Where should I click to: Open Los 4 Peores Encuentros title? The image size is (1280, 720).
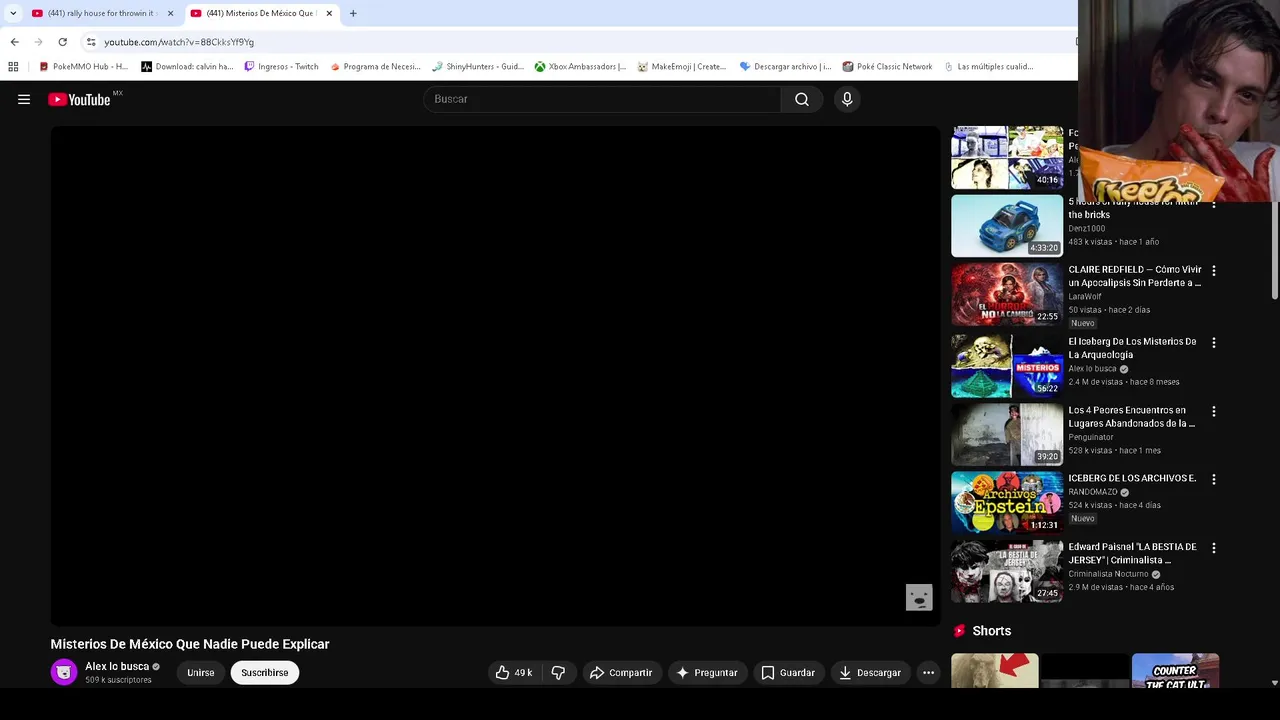tap(1131, 416)
